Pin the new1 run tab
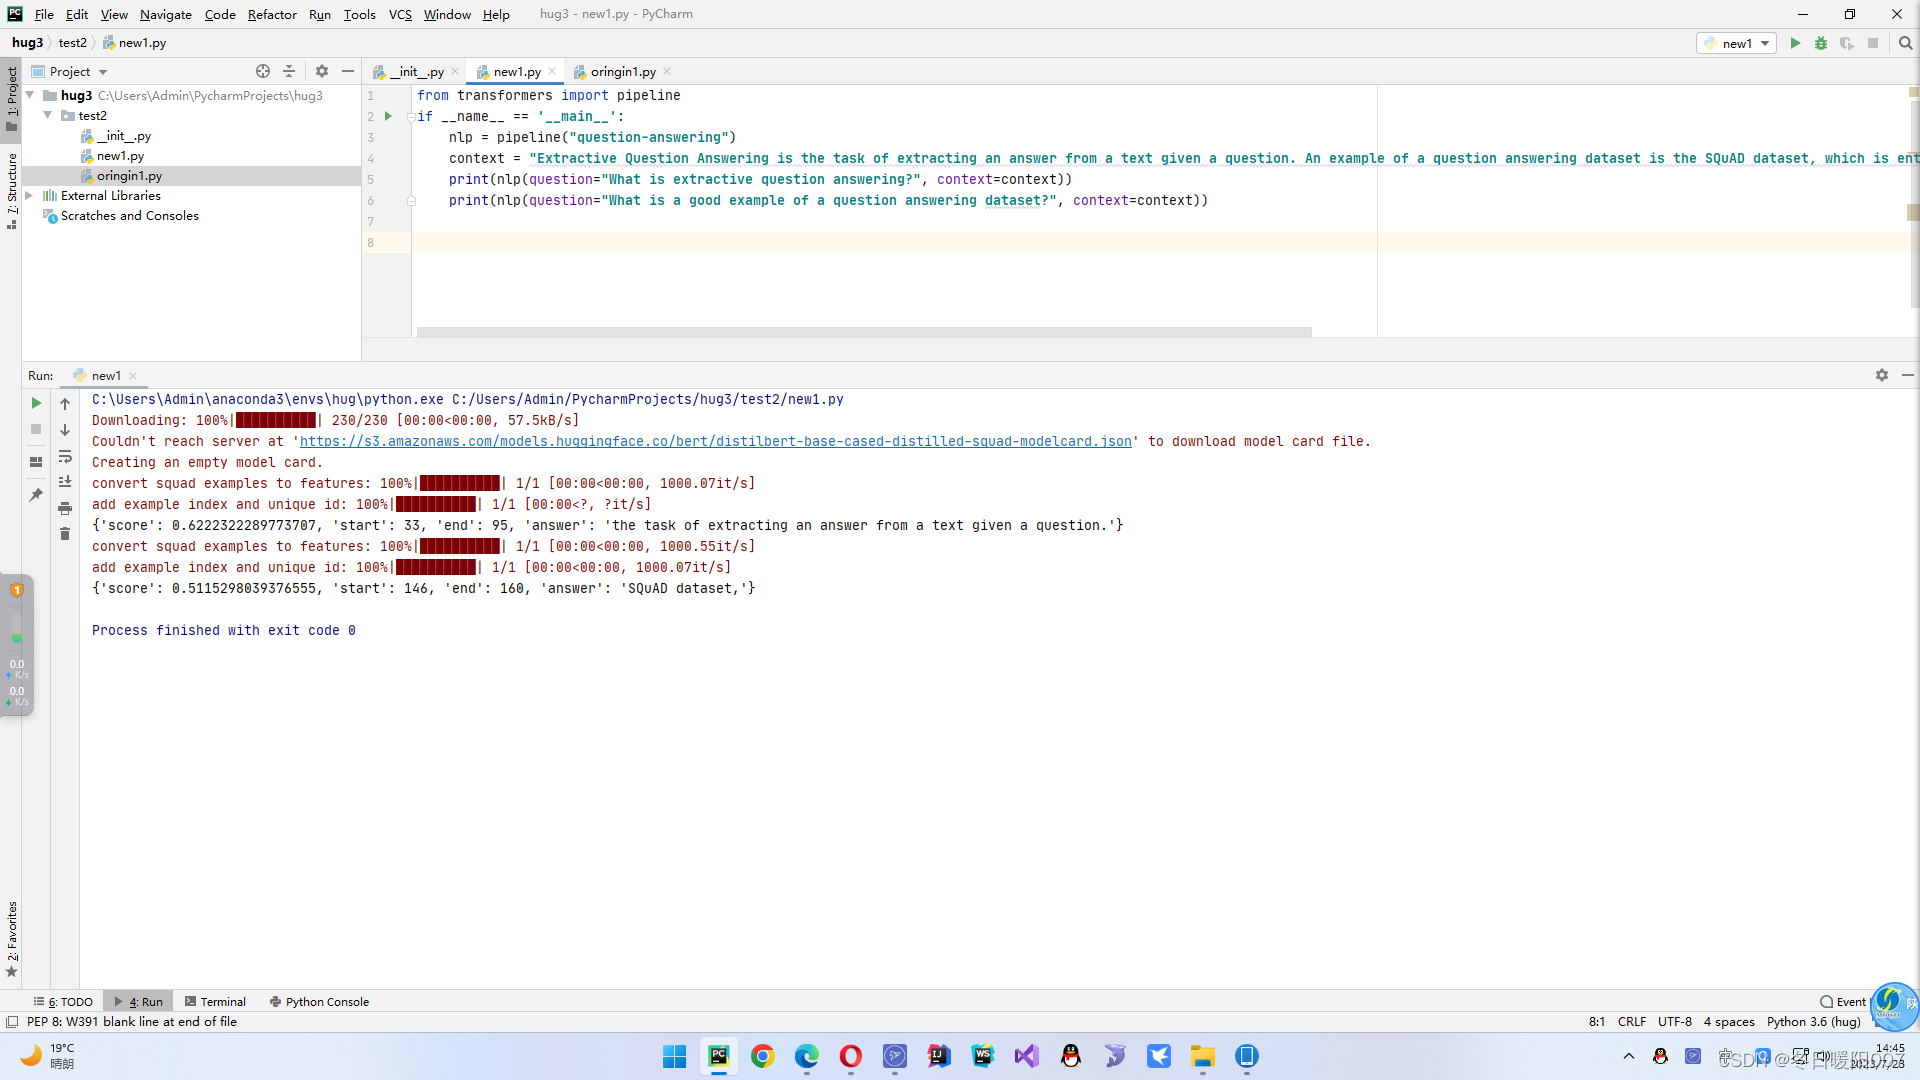Viewport: 1920px width, 1080px height. (36, 495)
